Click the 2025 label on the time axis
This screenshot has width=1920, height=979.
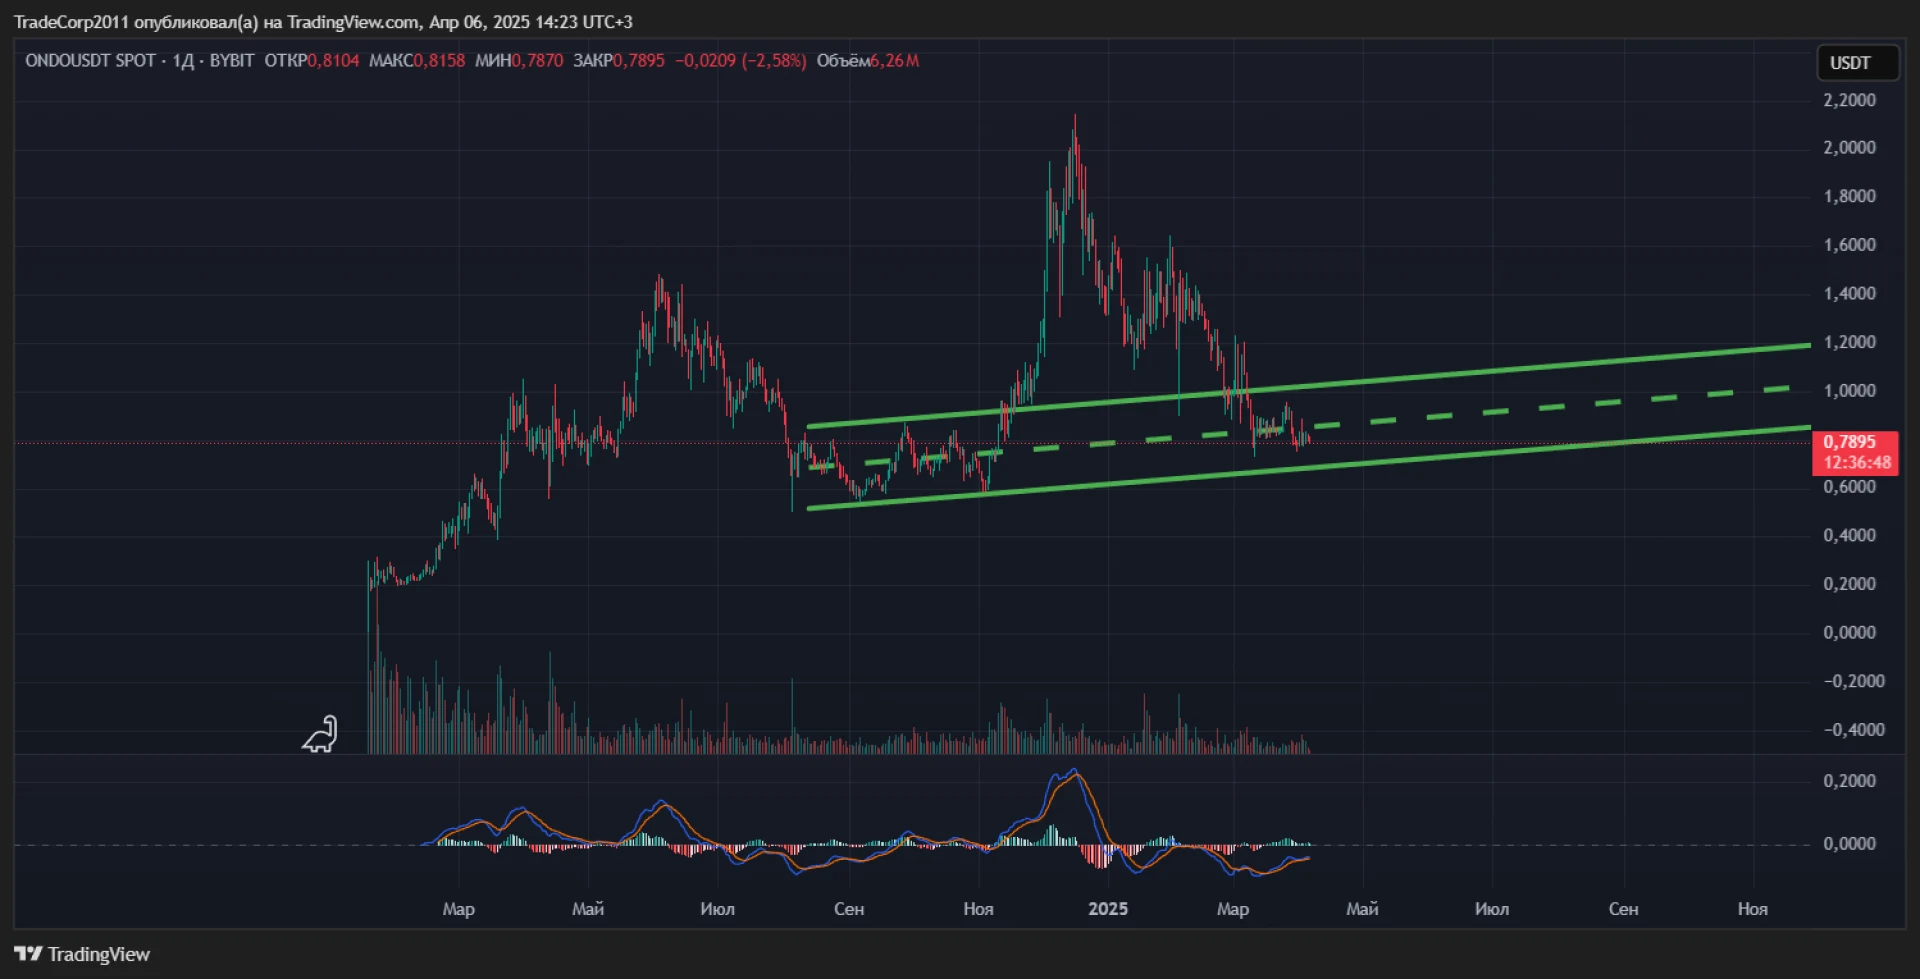[x=1107, y=909]
